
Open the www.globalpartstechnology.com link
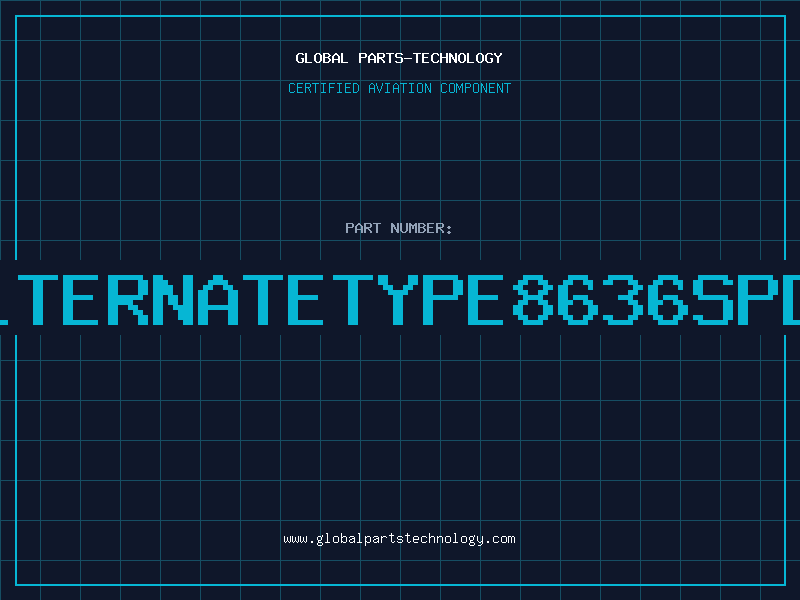(x=399, y=539)
